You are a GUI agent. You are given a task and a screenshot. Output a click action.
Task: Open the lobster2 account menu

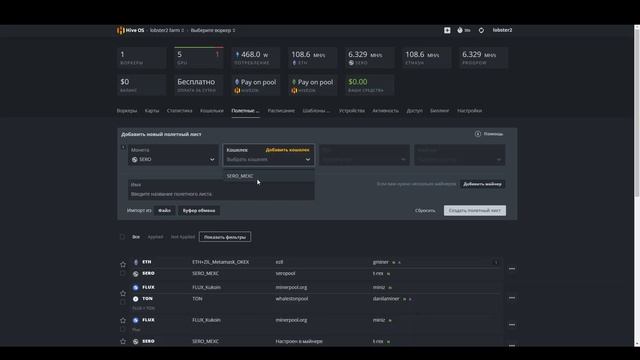pyautogui.click(x=502, y=30)
